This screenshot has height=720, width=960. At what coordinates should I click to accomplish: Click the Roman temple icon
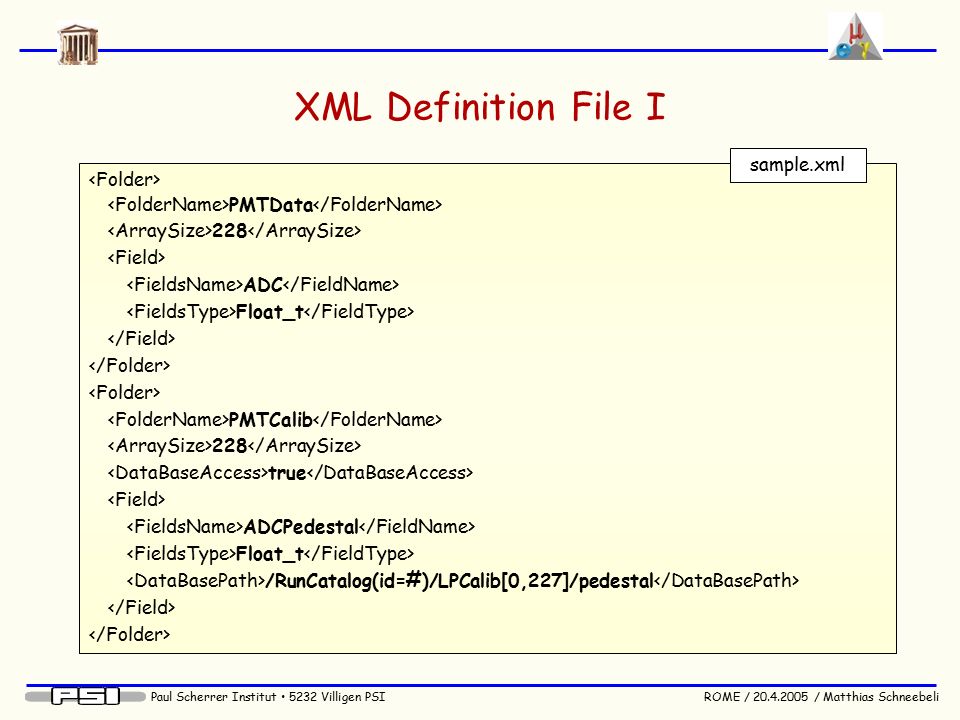pos(78,44)
